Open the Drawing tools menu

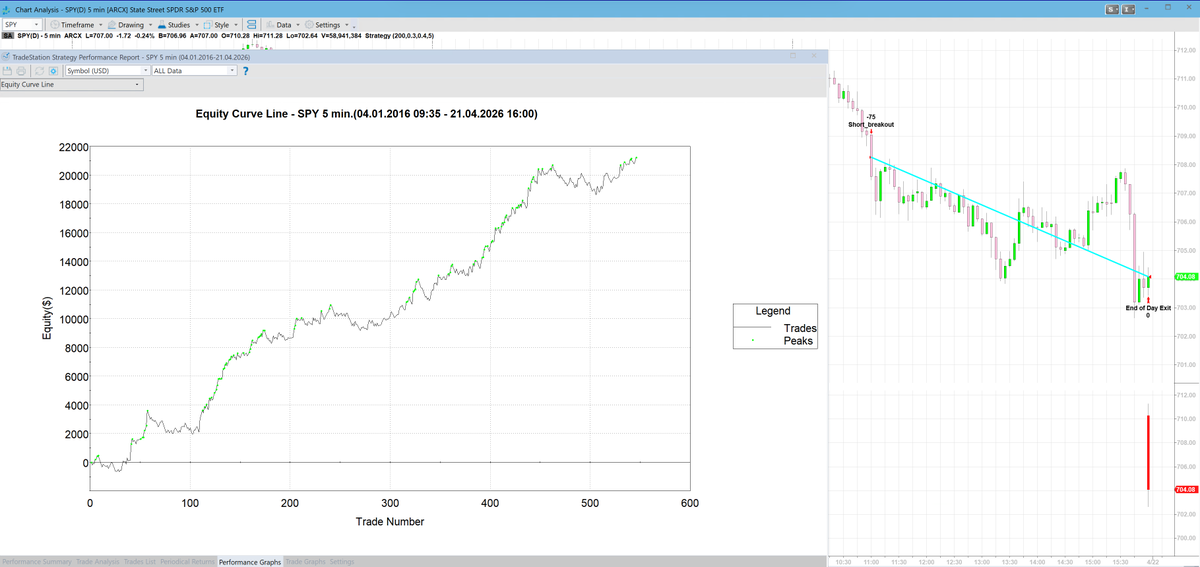[x=130, y=24]
